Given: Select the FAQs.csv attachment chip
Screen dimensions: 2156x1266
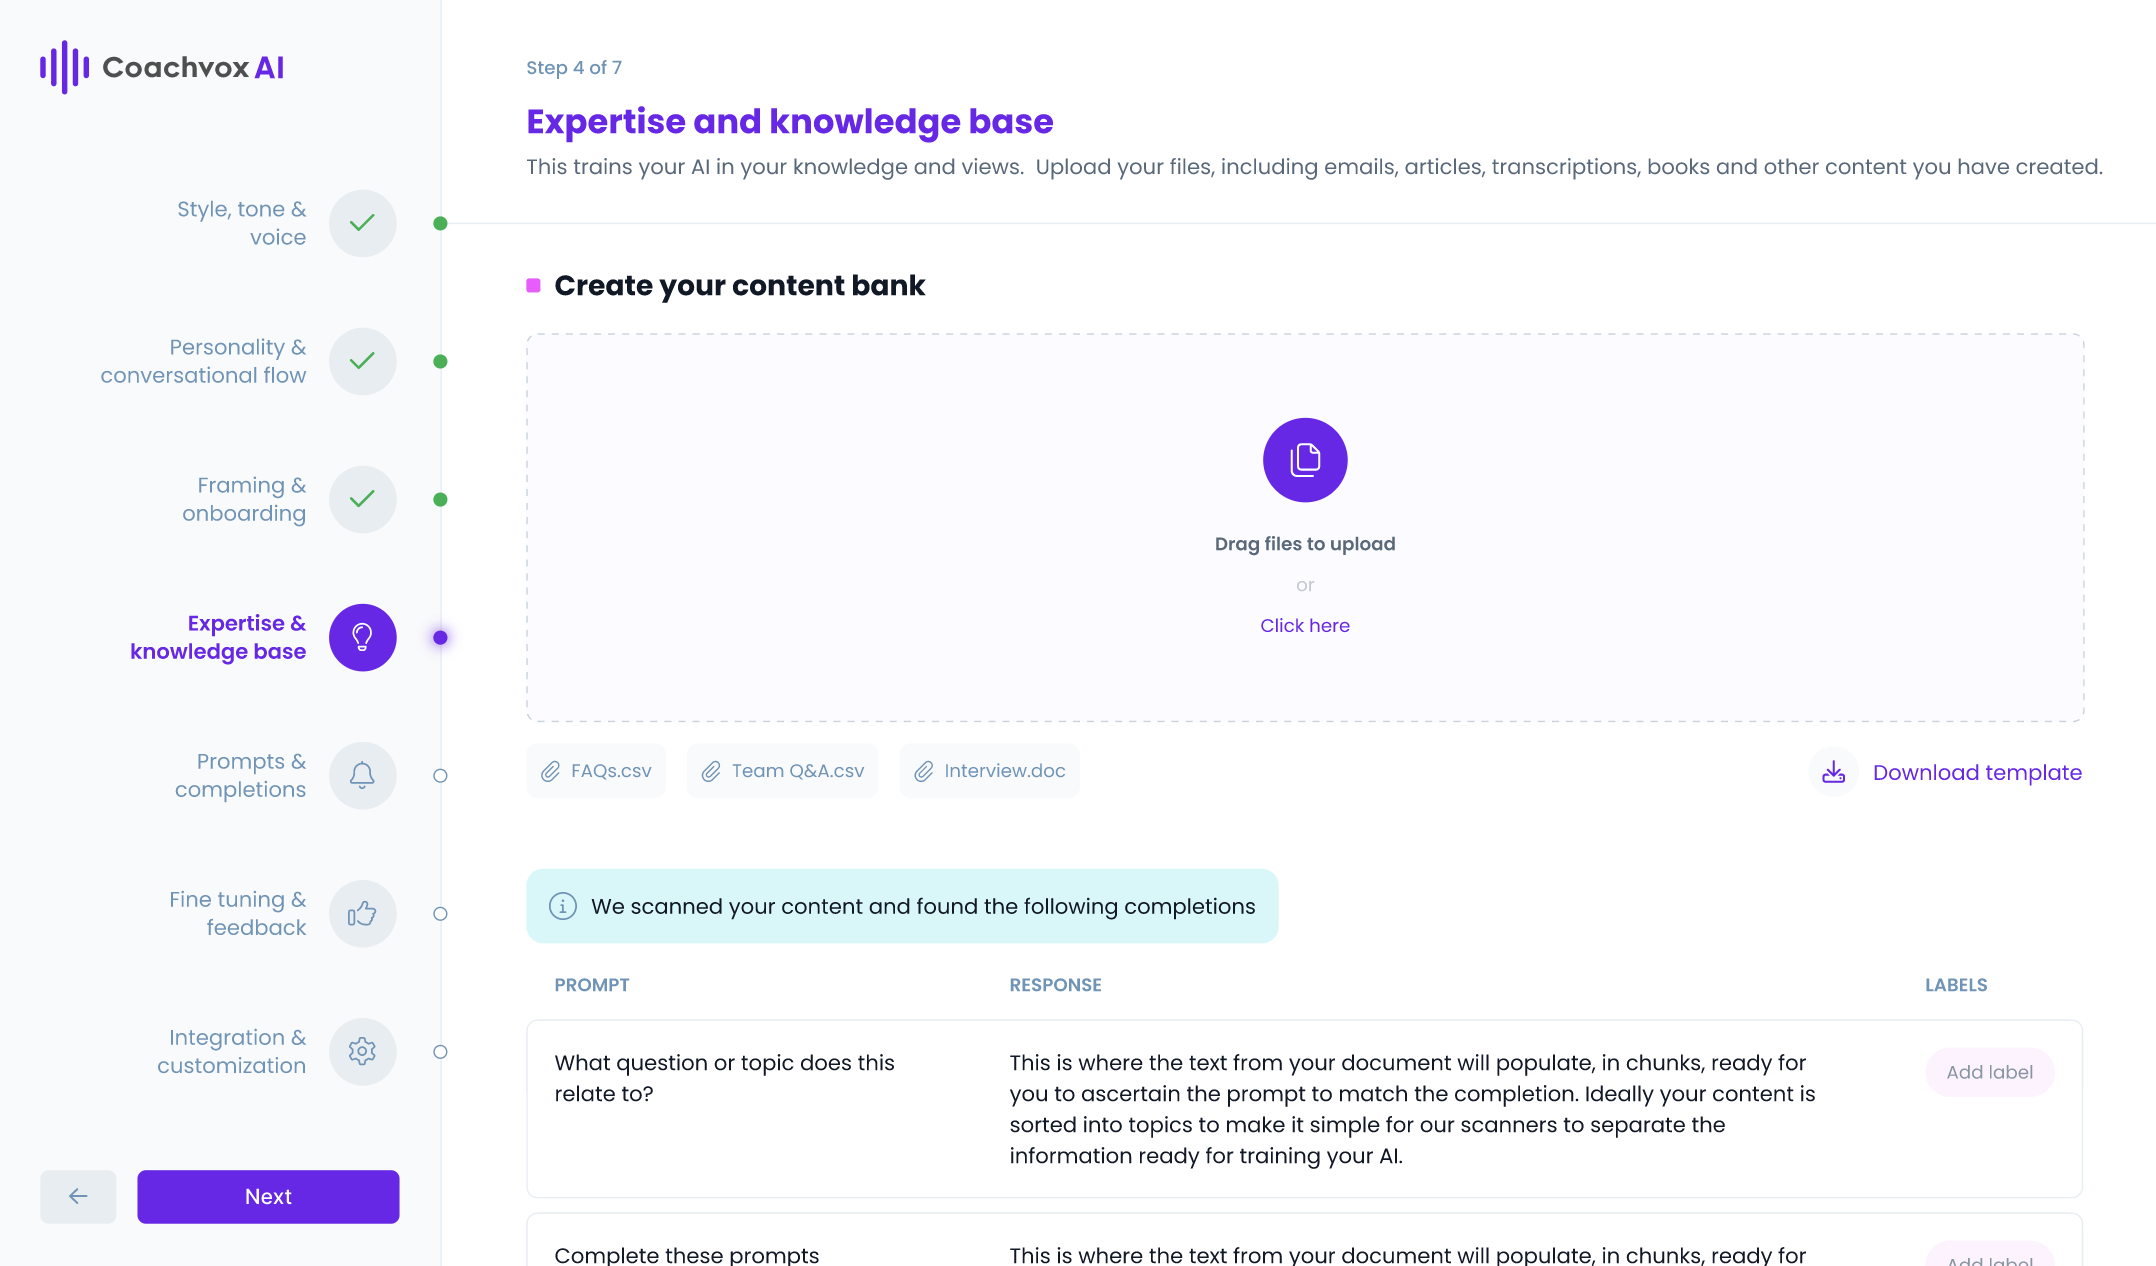Looking at the screenshot, I should click(596, 771).
